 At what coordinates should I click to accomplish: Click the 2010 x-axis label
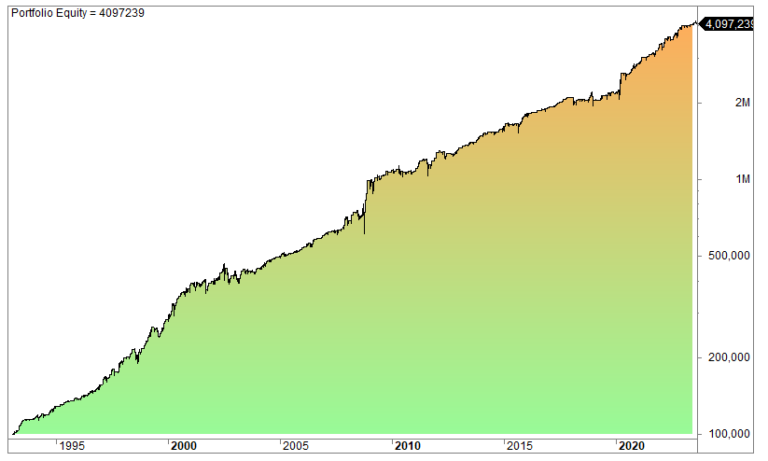tap(408, 446)
